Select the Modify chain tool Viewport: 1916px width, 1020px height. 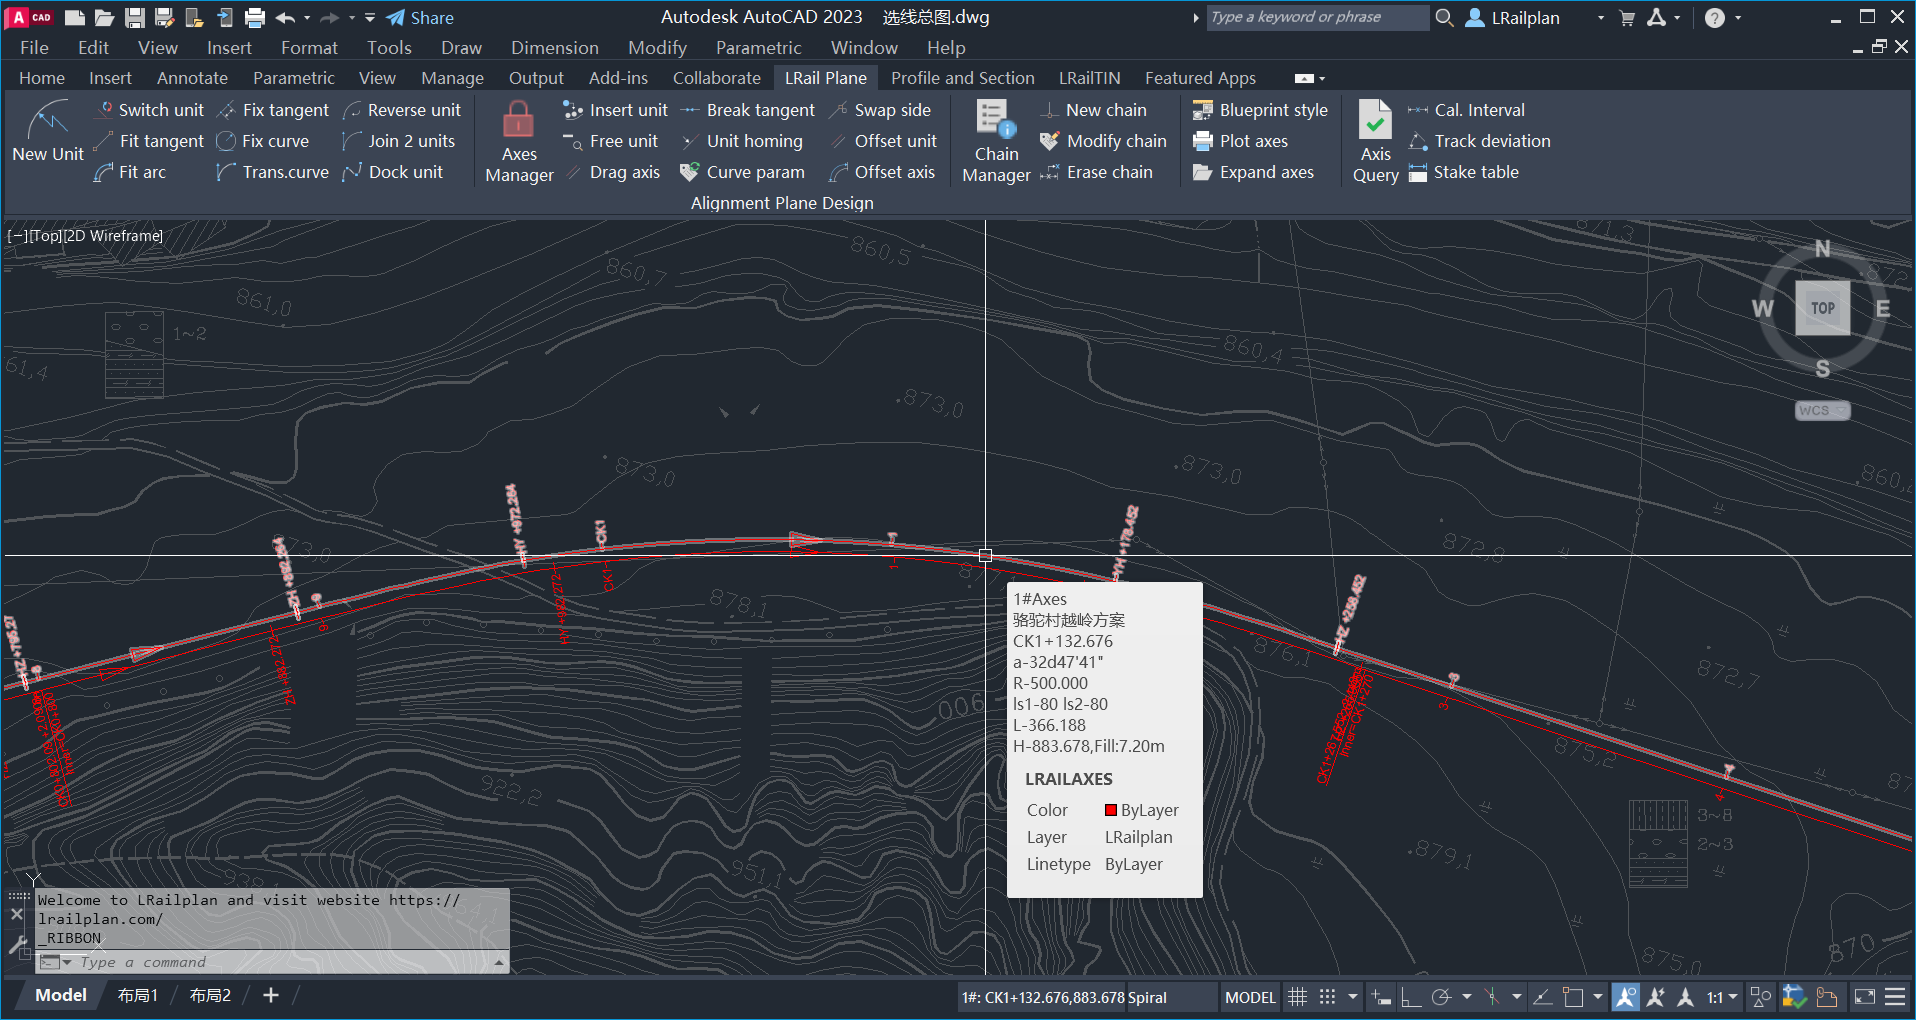[x=1103, y=141]
